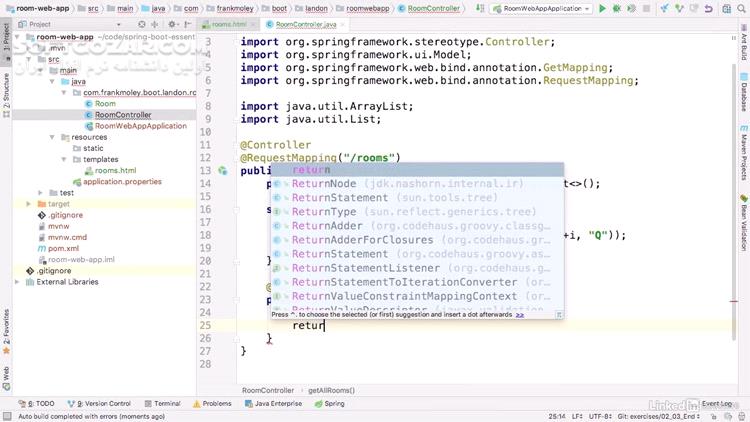This screenshot has width=750, height=422.
Task: Expand External Libraries node
Action: (18, 282)
